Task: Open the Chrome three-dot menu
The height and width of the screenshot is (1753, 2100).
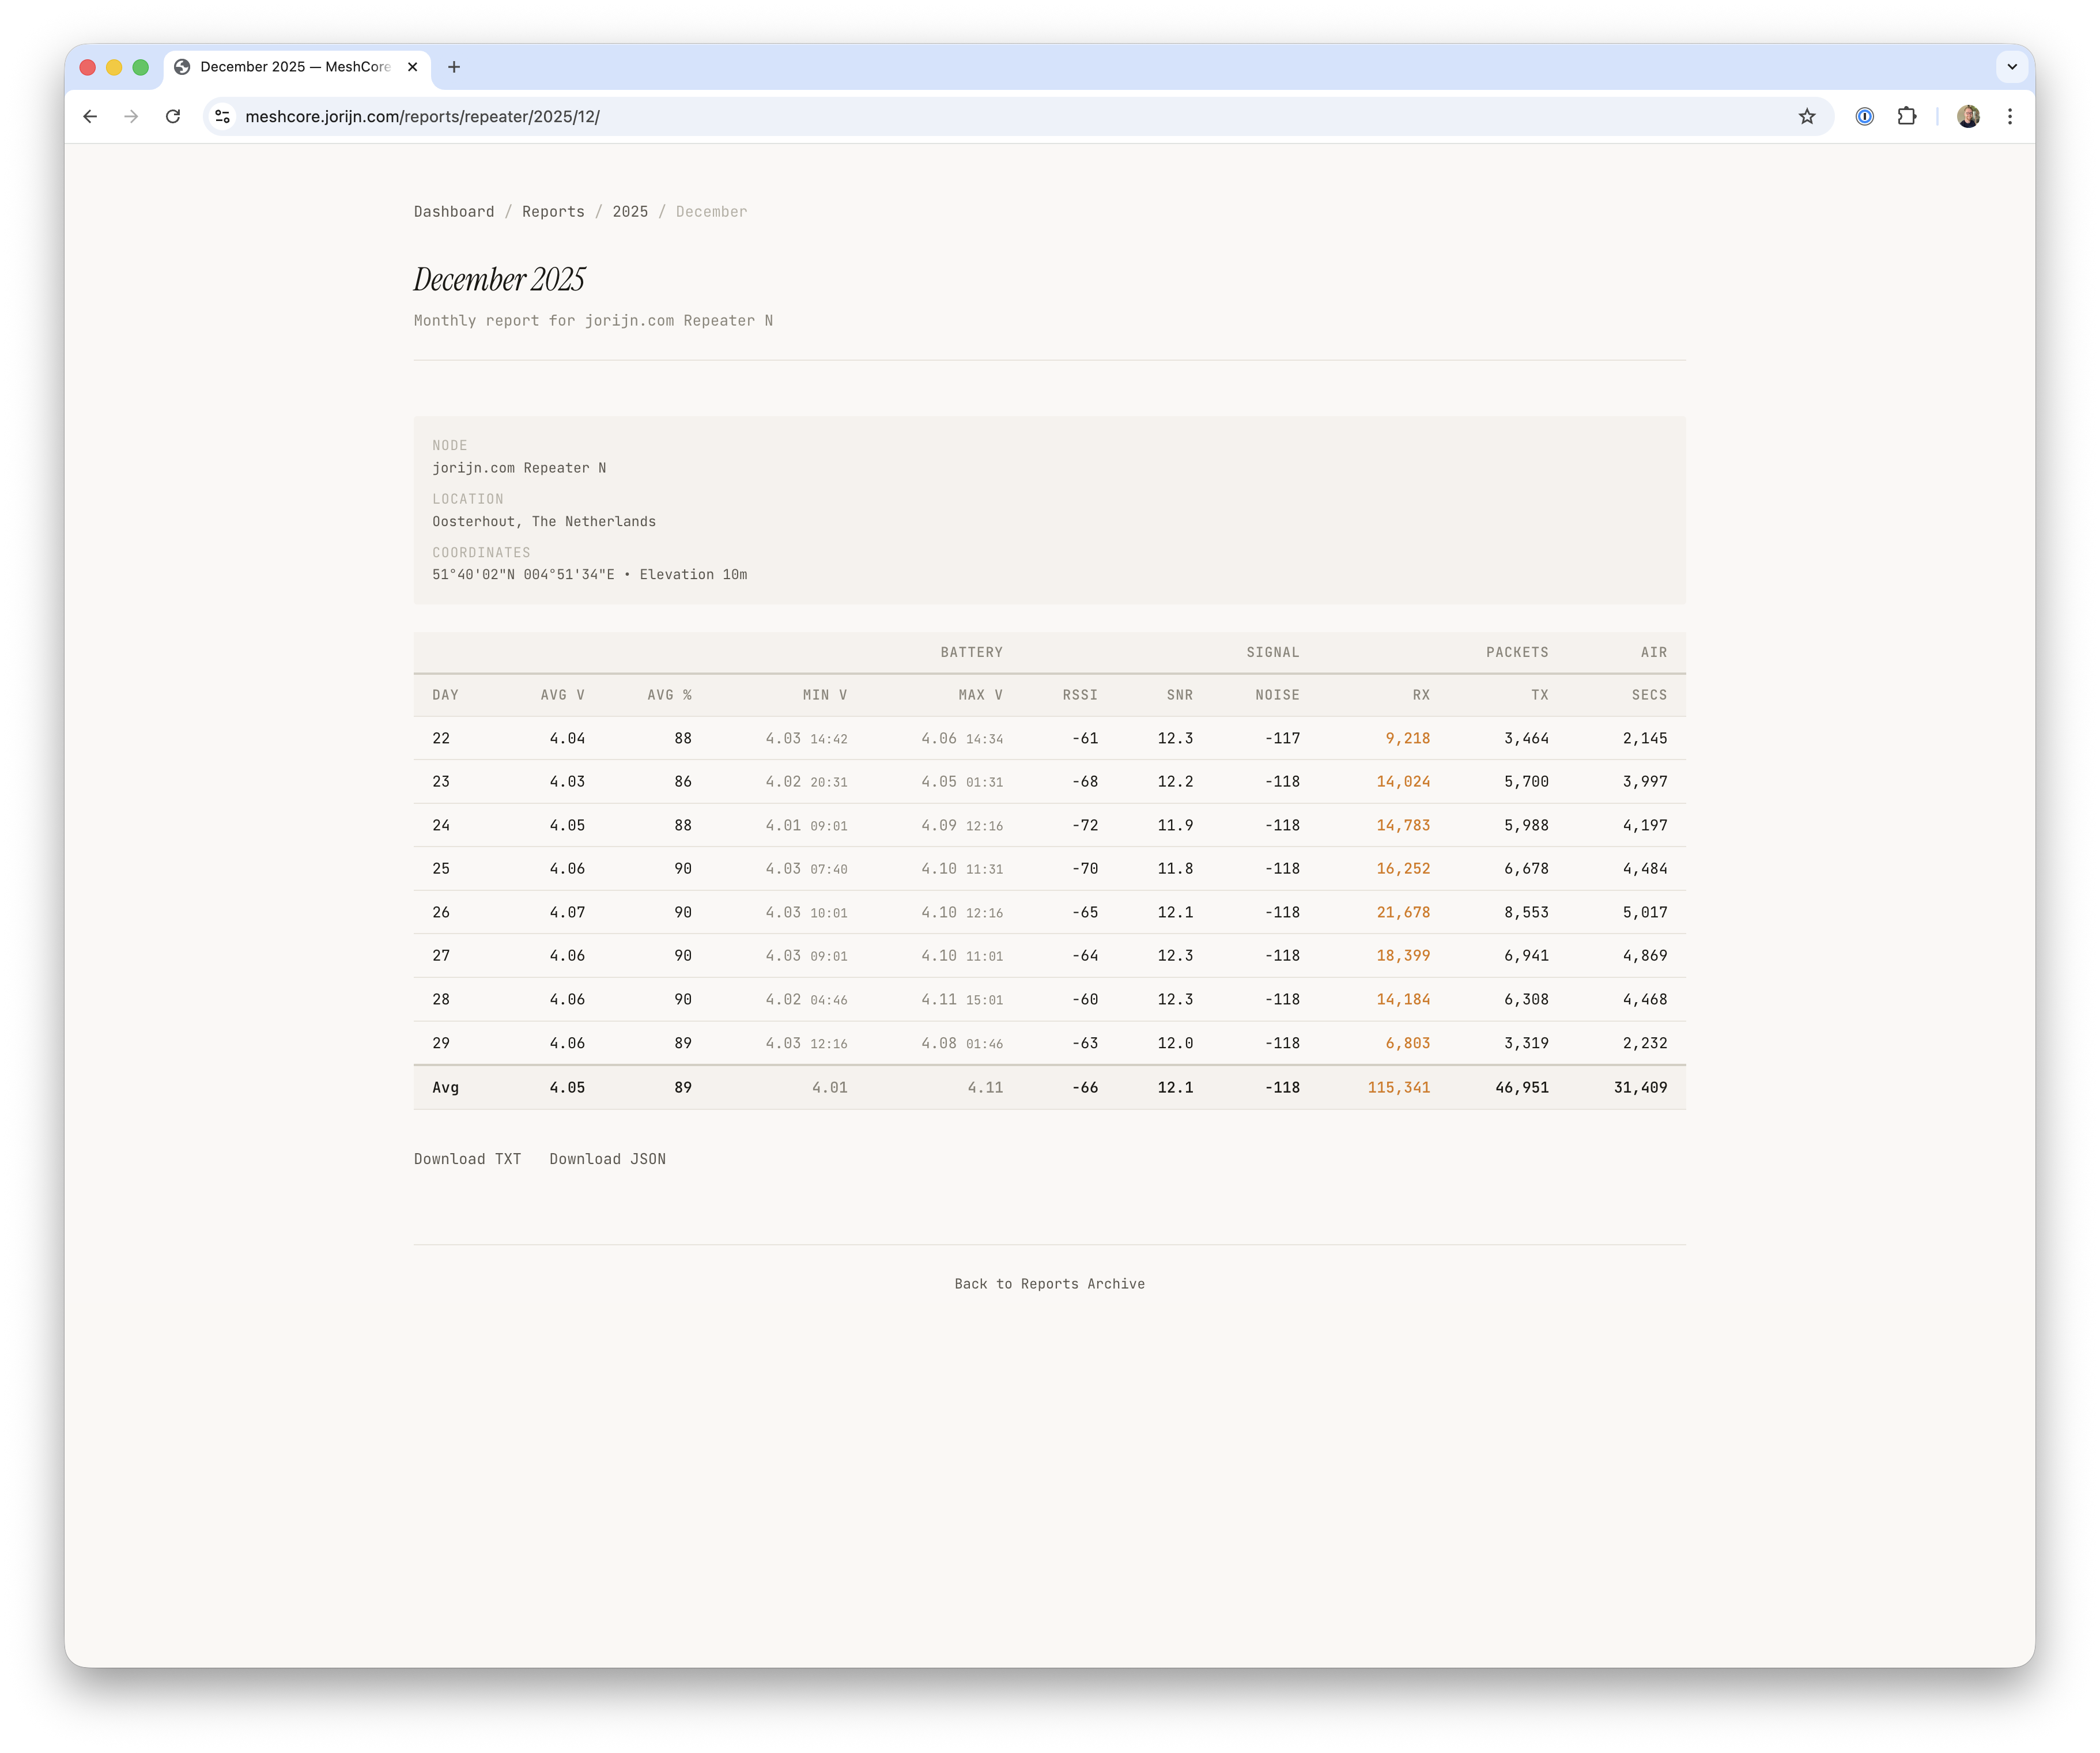Action: tap(2010, 116)
